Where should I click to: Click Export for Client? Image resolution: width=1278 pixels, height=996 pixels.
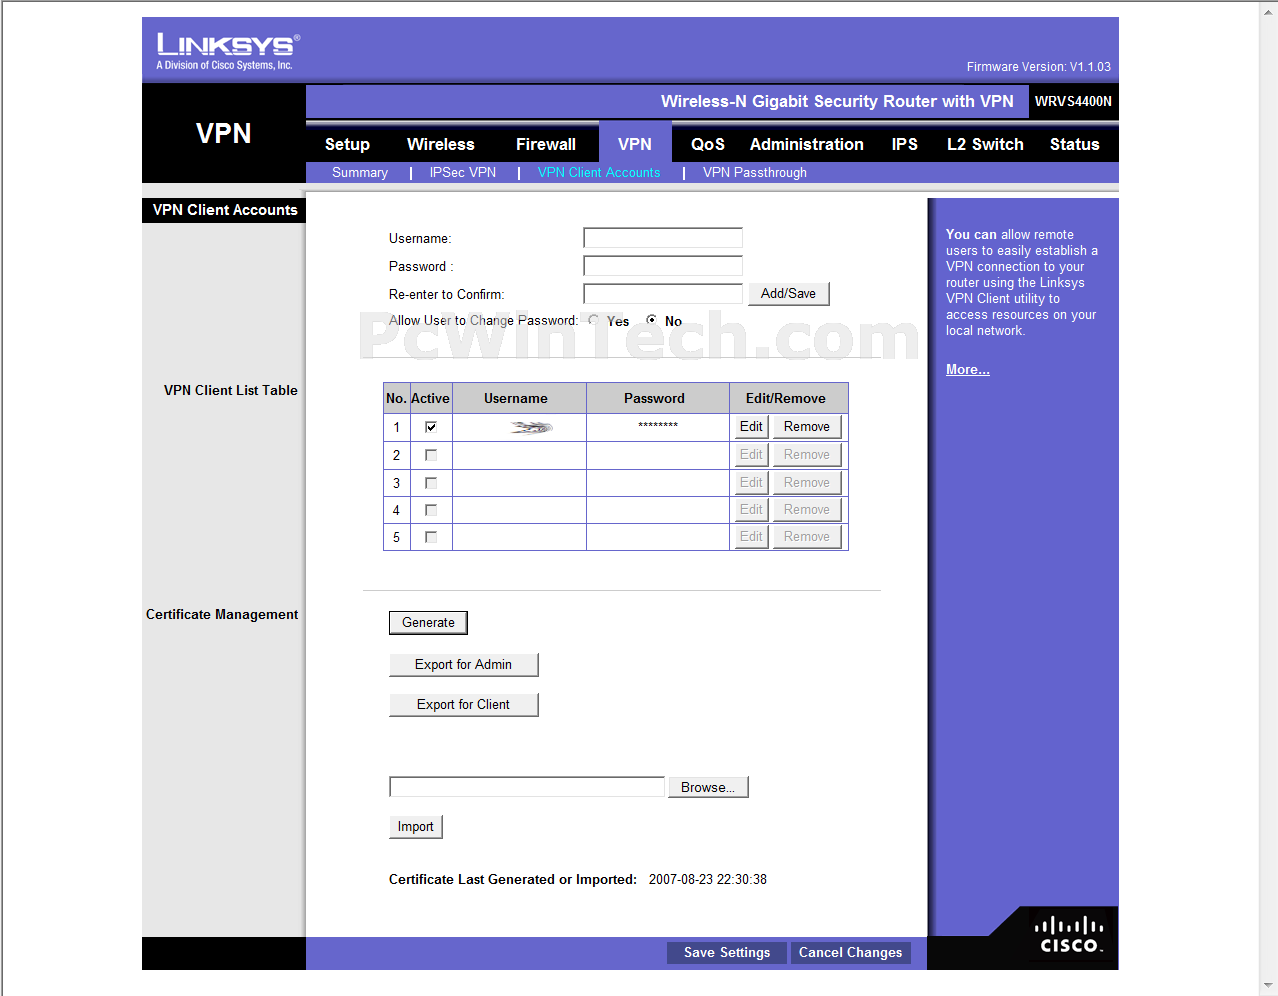coord(463,705)
